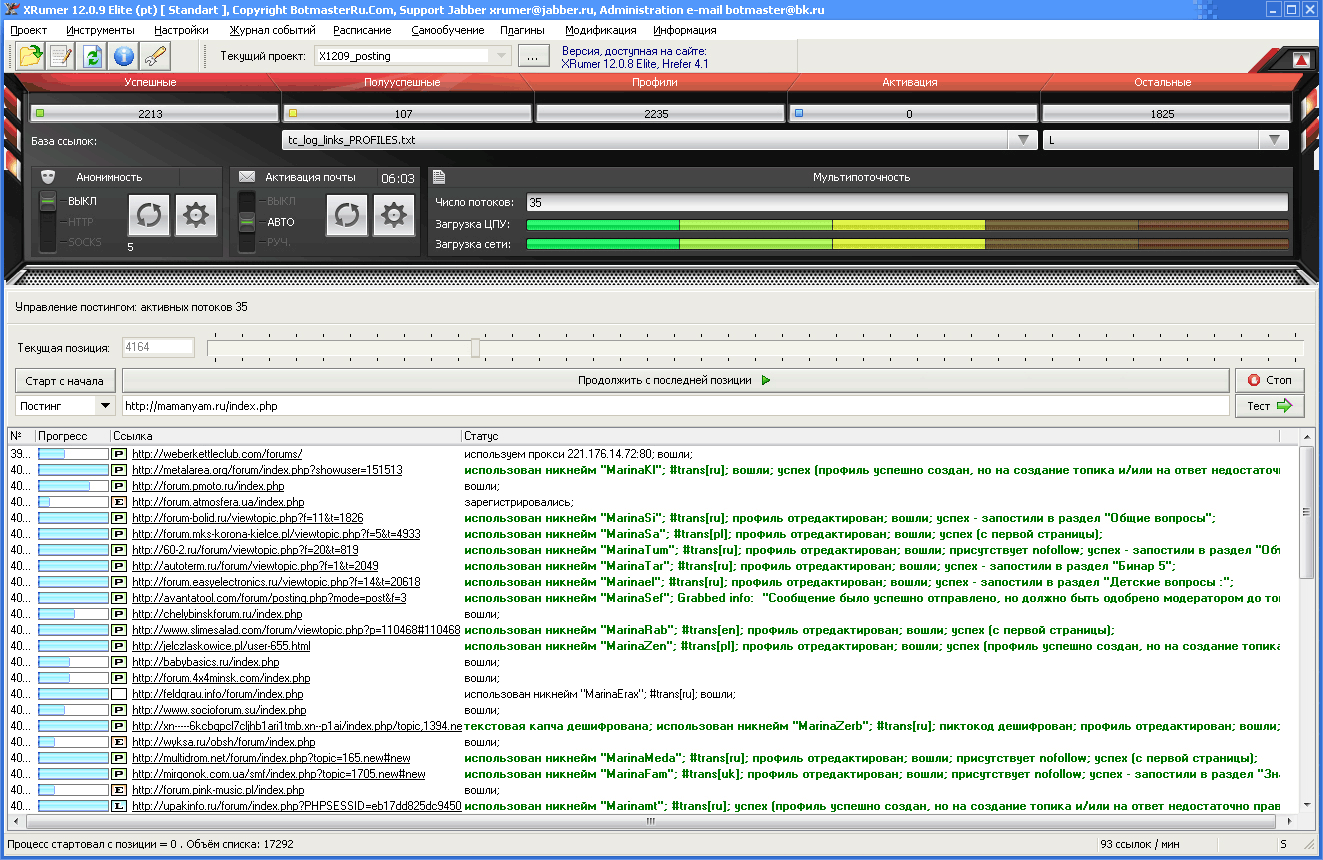Click the P icon beside chelybinskforum.ru link
The image size is (1323, 860).
[119, 614]
